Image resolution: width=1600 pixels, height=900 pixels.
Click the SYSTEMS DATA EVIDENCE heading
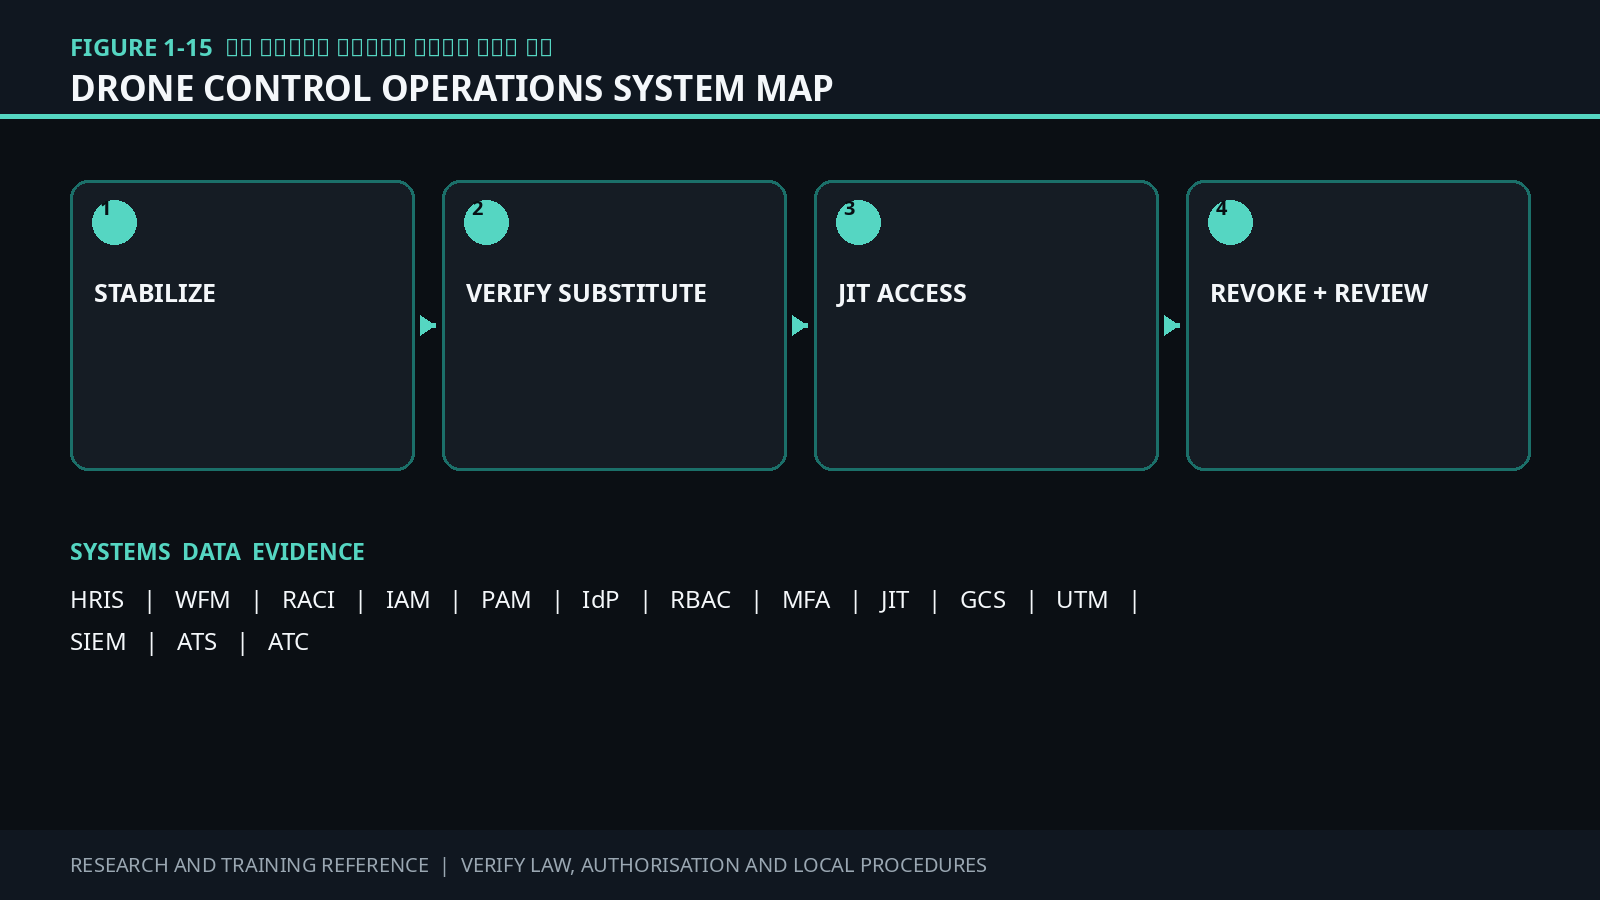tap(217, 552)
